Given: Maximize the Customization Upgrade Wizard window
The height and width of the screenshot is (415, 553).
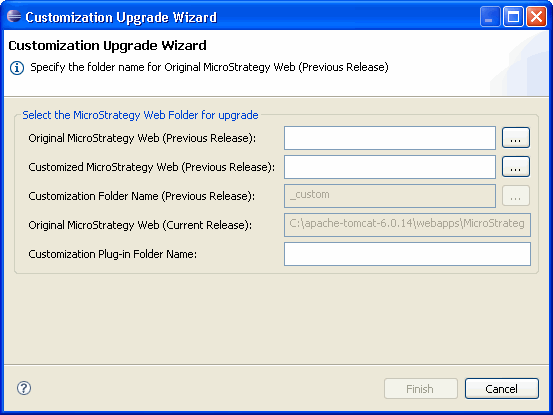Looking at the screenshot, I should tap(513, 17).
